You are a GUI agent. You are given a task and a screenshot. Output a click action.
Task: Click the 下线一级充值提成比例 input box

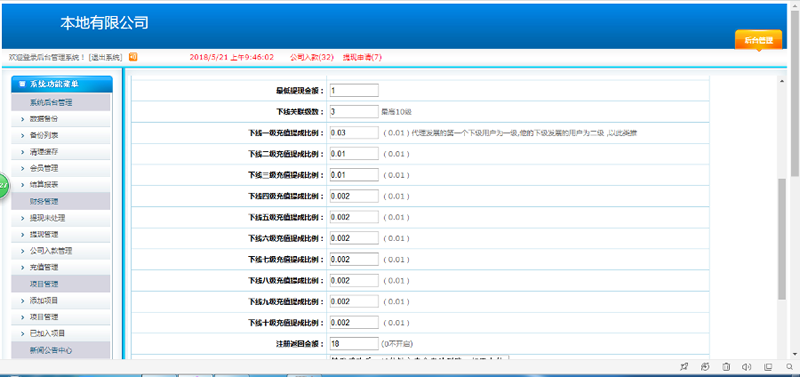pos(354,133)
